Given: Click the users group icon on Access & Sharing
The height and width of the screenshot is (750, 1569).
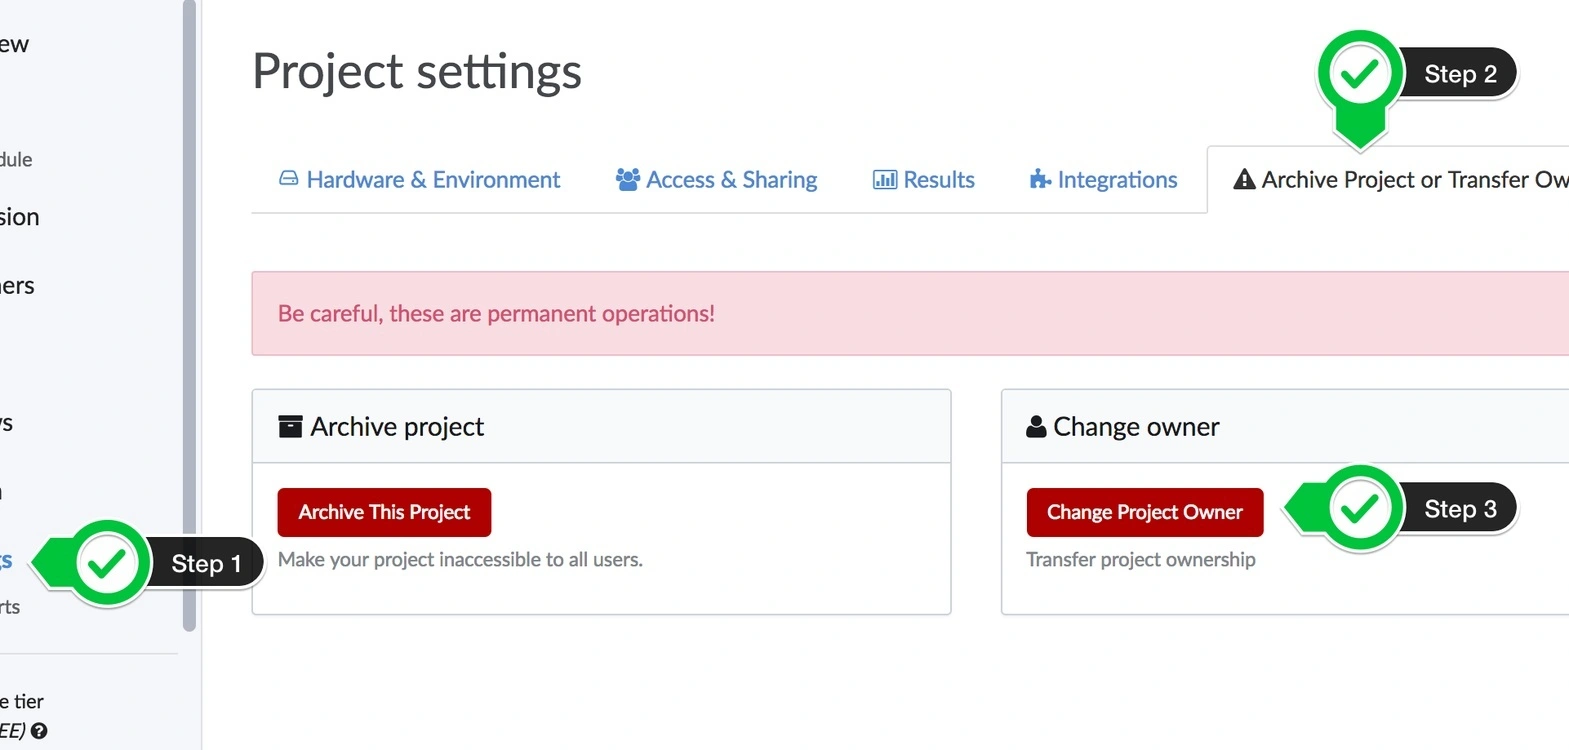Looking at the screenshot, I should click(x=628, y=179).
